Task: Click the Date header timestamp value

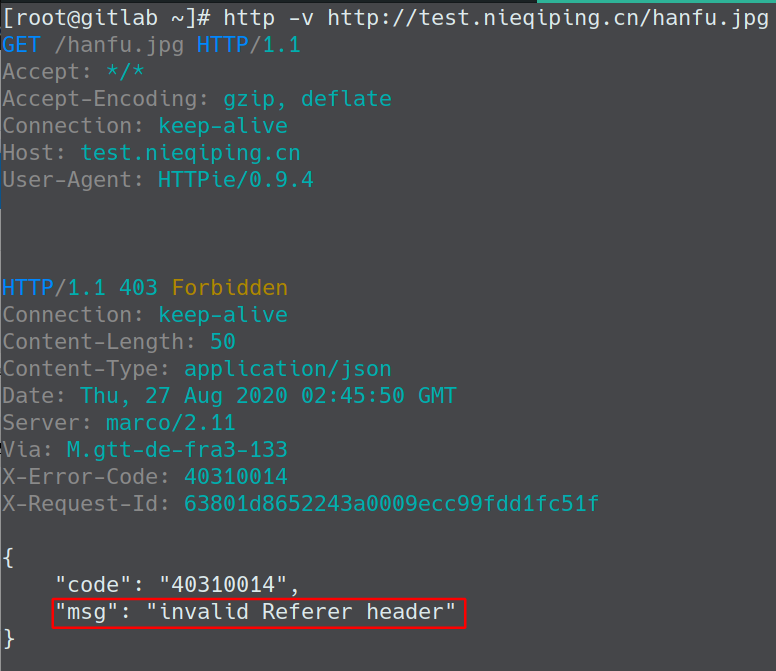Action: pos(268,396)
